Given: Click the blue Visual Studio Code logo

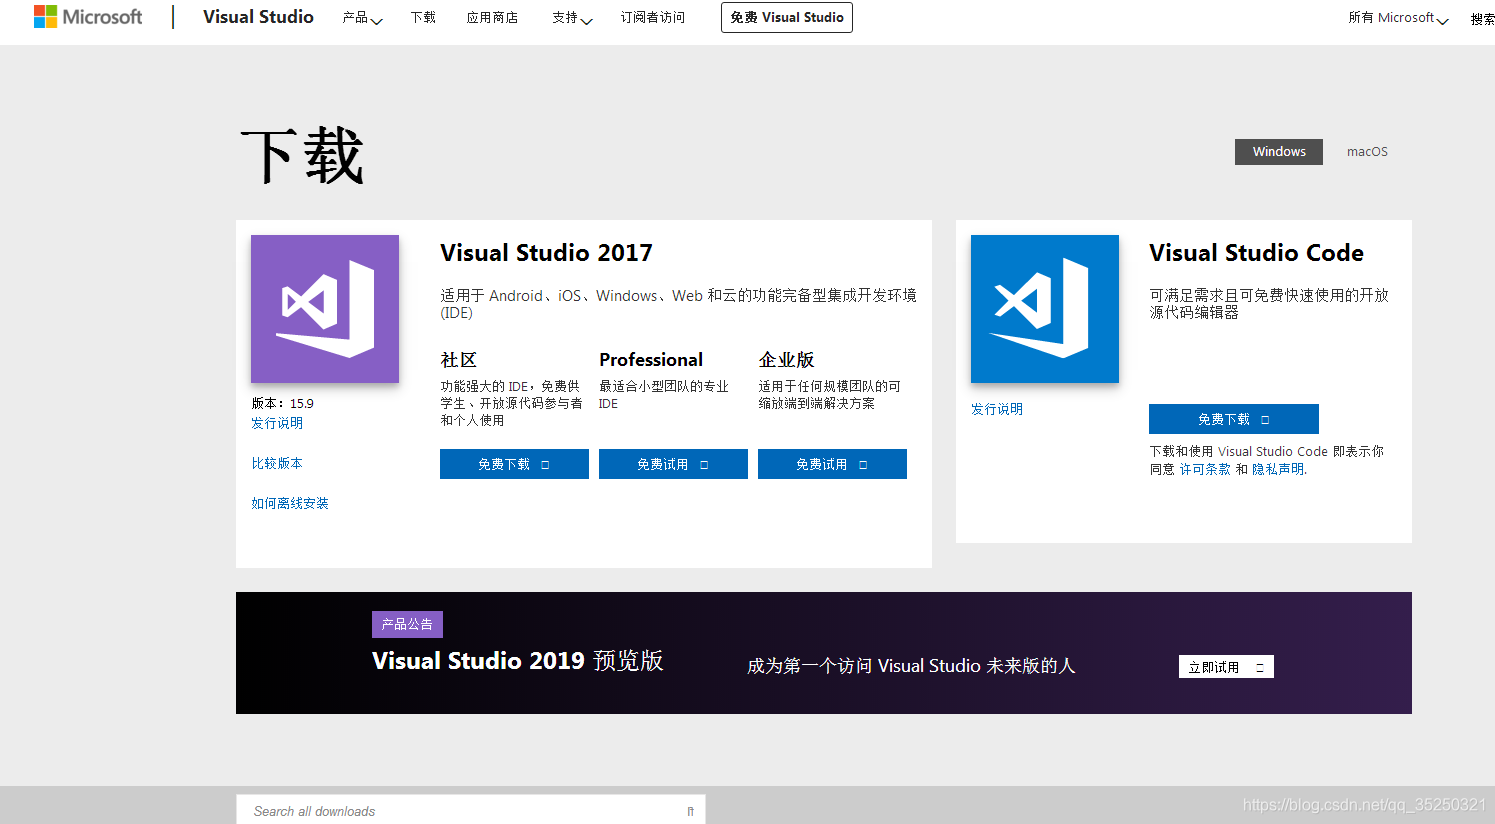Looking at the screenshot, I should pyautogui.click(x=1045, y=309).
